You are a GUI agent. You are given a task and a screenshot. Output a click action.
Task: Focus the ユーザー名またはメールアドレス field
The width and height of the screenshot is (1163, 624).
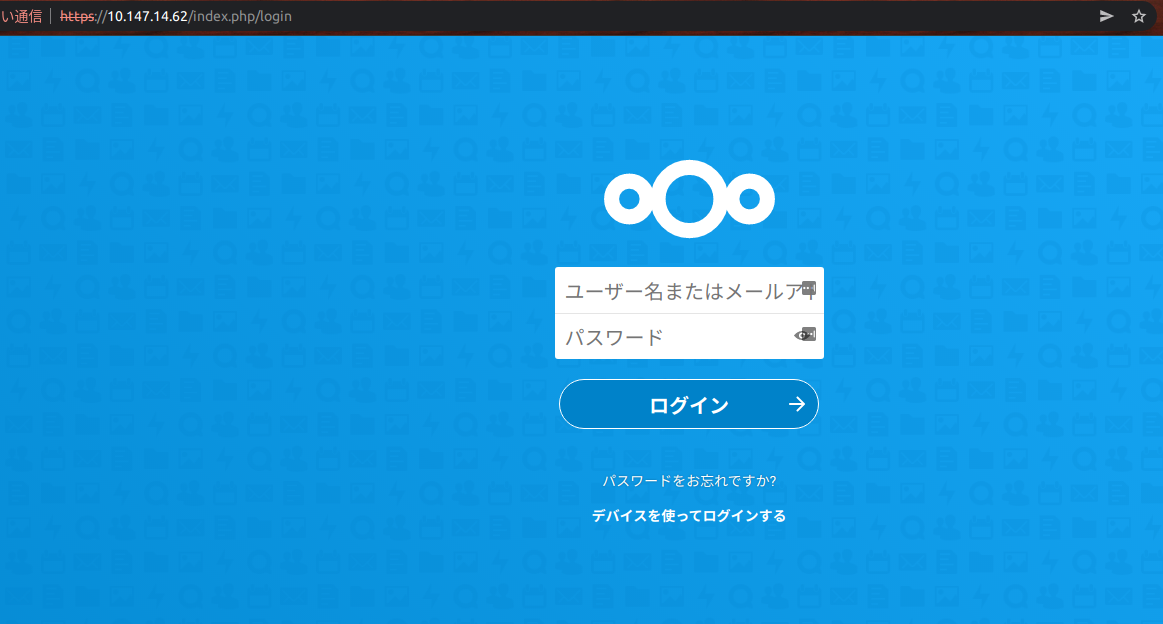point(689,291)
